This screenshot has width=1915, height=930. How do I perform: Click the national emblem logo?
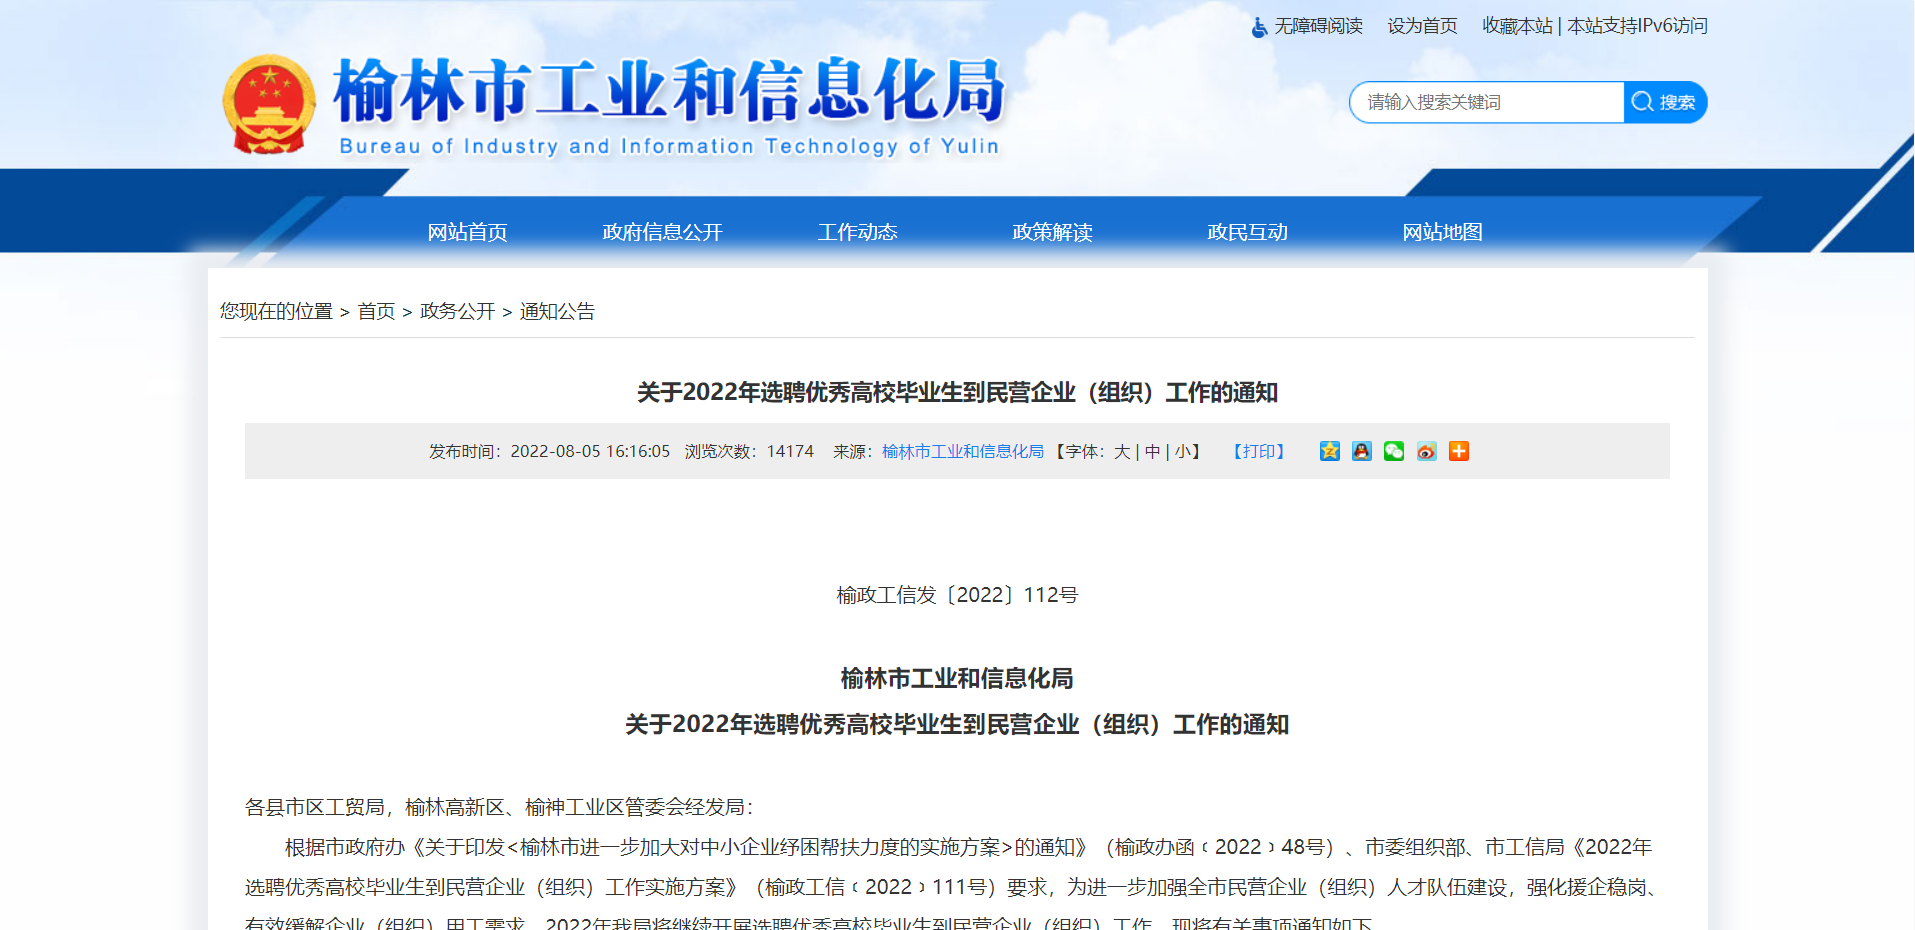pyautogui.click(x=268, y=104)
